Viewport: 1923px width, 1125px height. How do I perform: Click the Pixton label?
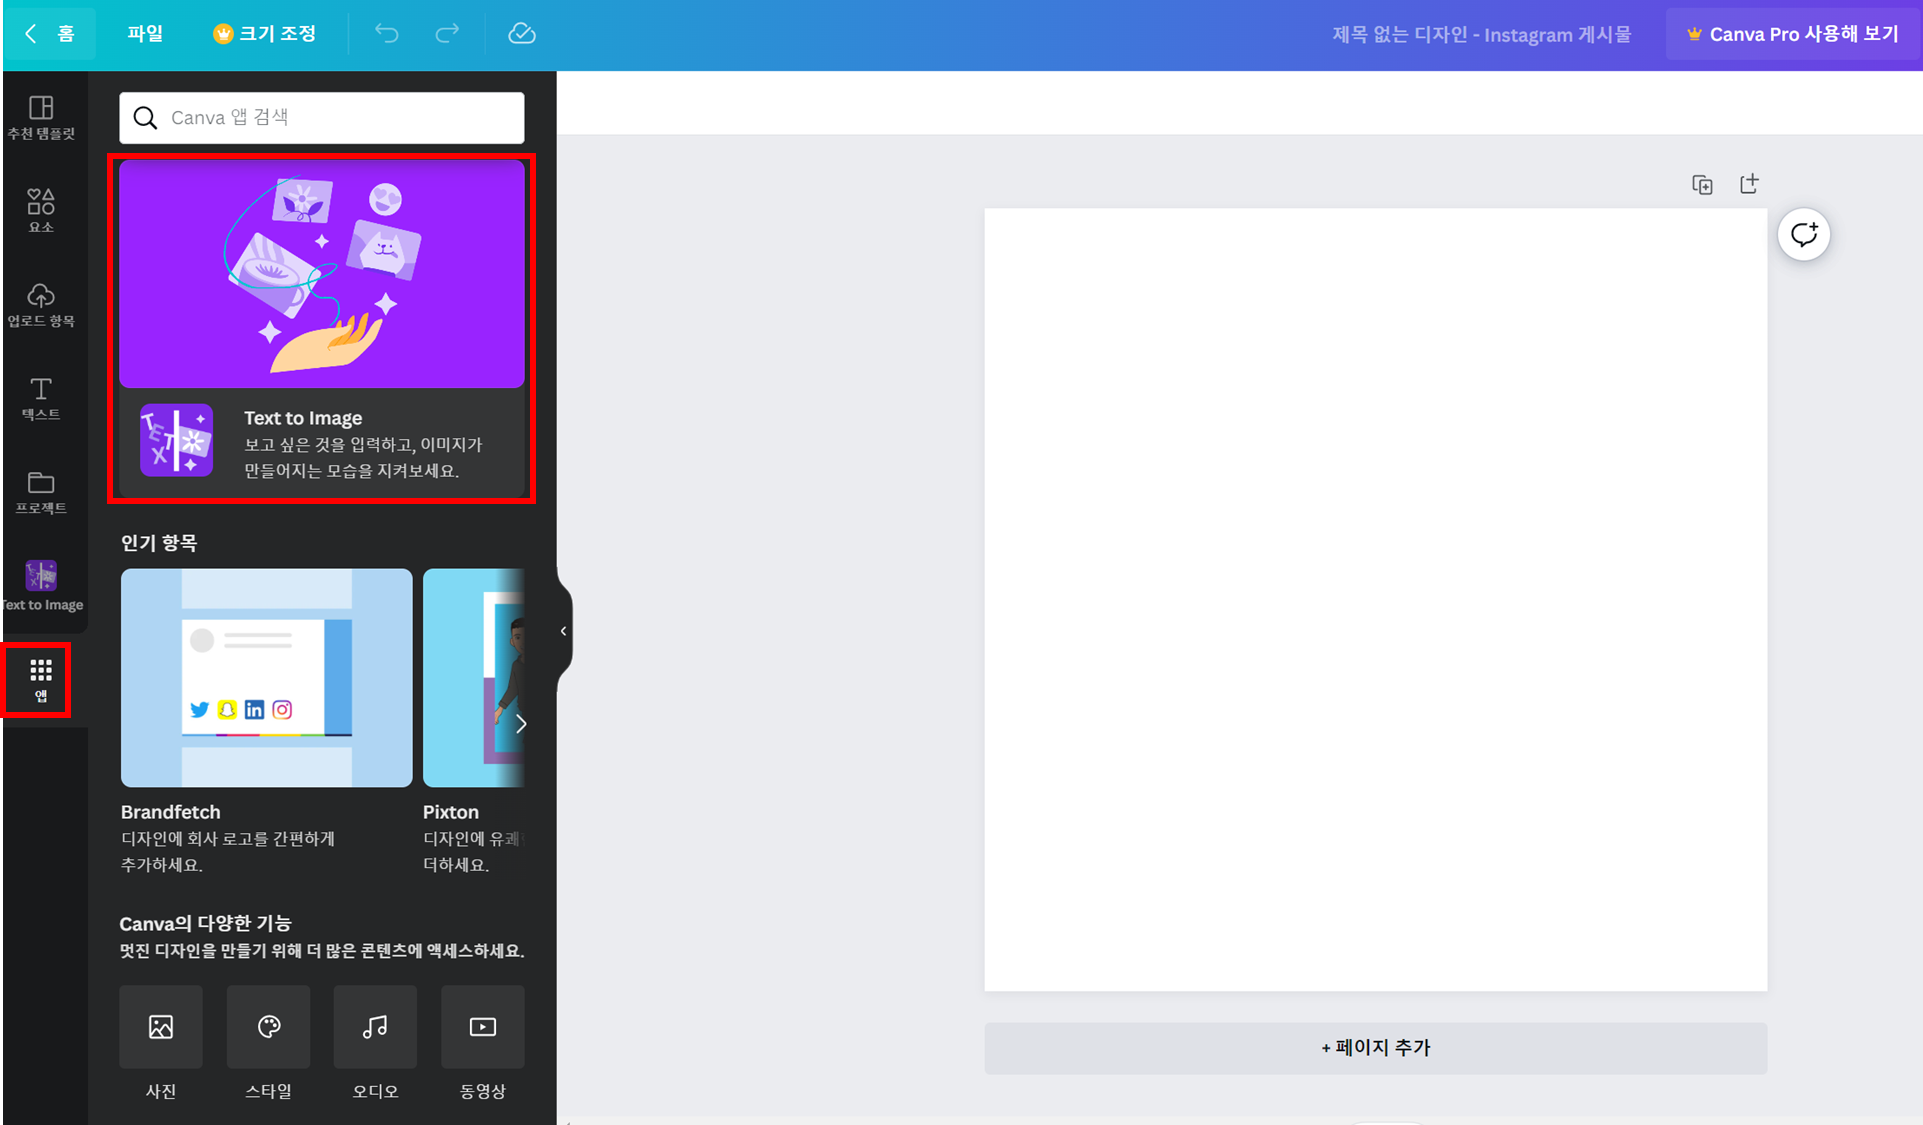click(451, 812)
